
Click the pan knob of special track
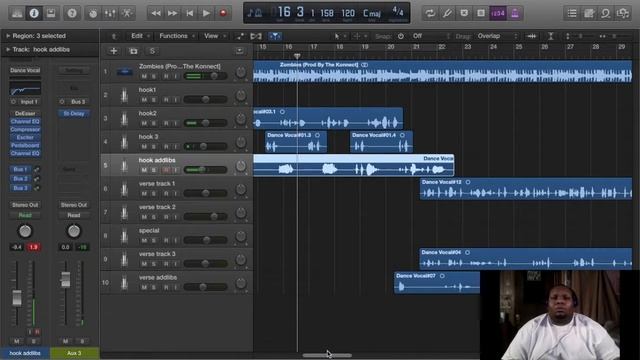(241, 236)
